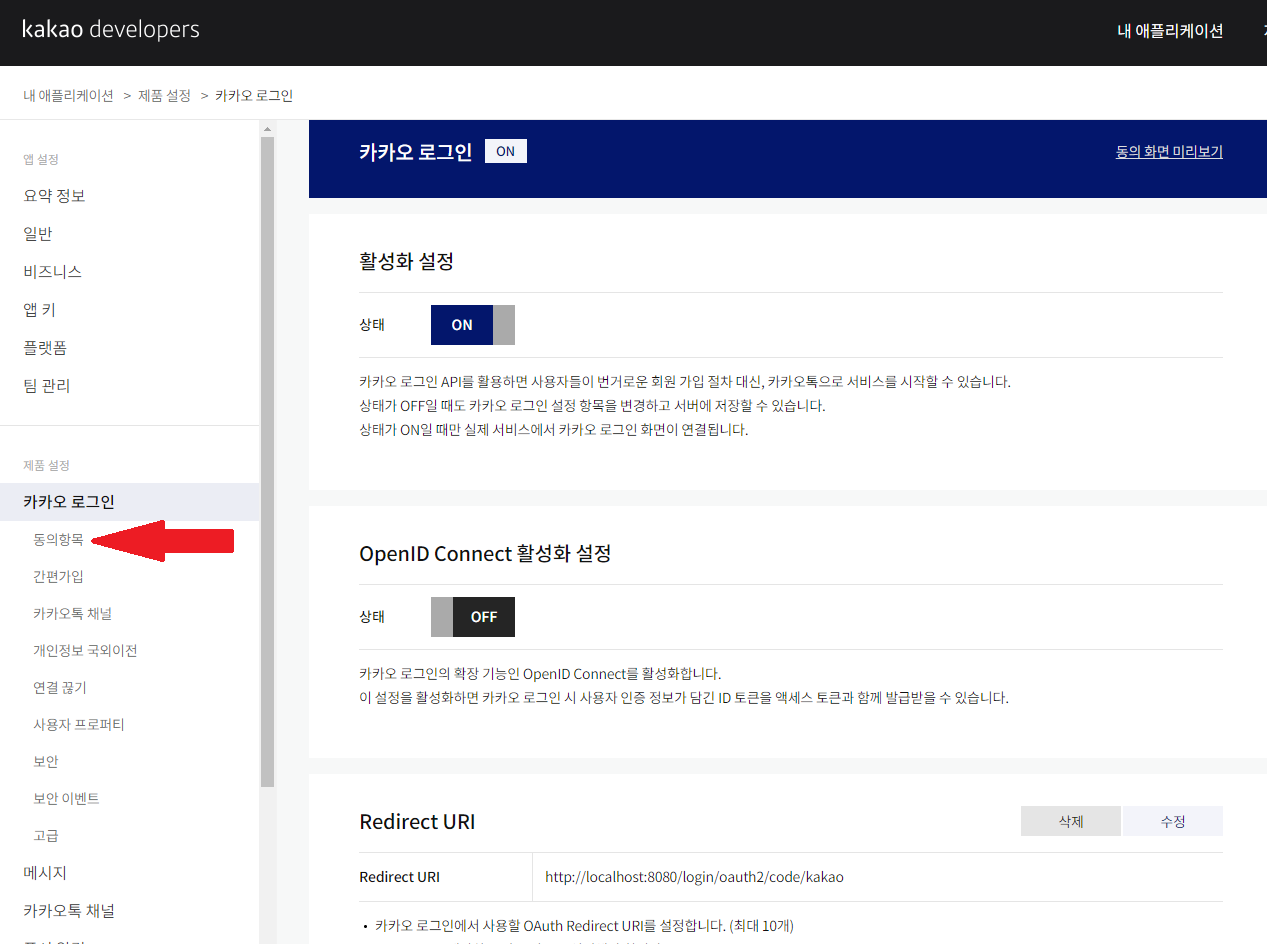
Task: Open 메시지 in sidebar
Action: pyautogui.click(x=45, y=873)
